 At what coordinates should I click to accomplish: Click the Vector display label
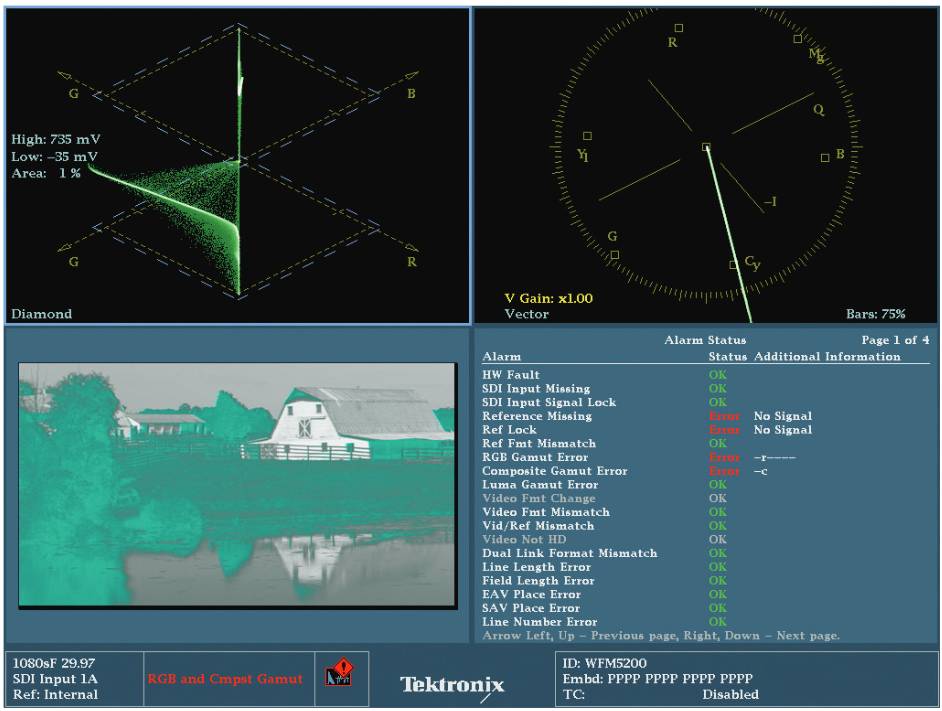pyautogui.click(x=526, y=314)
